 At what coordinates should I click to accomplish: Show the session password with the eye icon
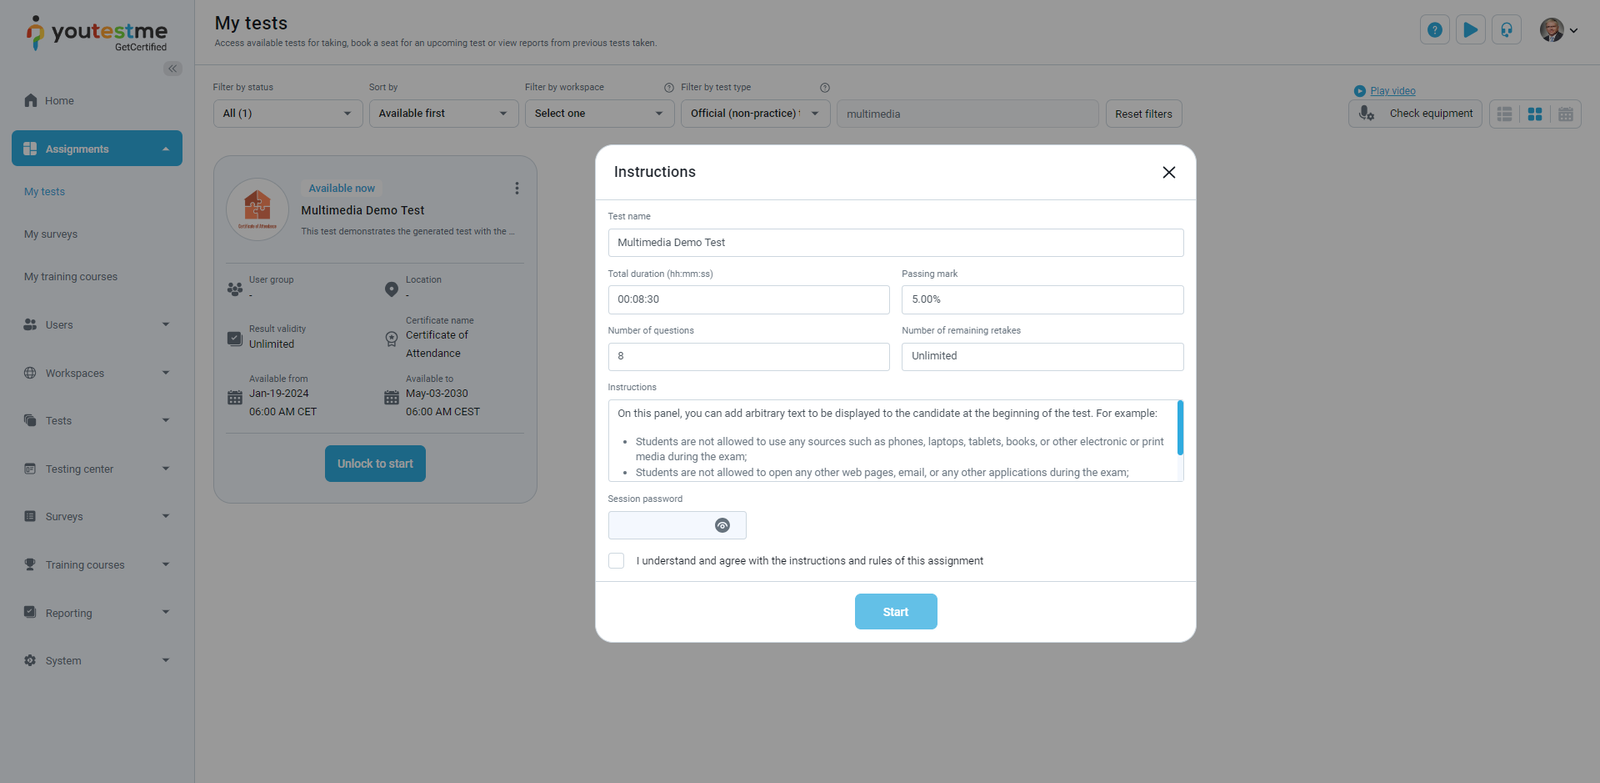[722, 526]
